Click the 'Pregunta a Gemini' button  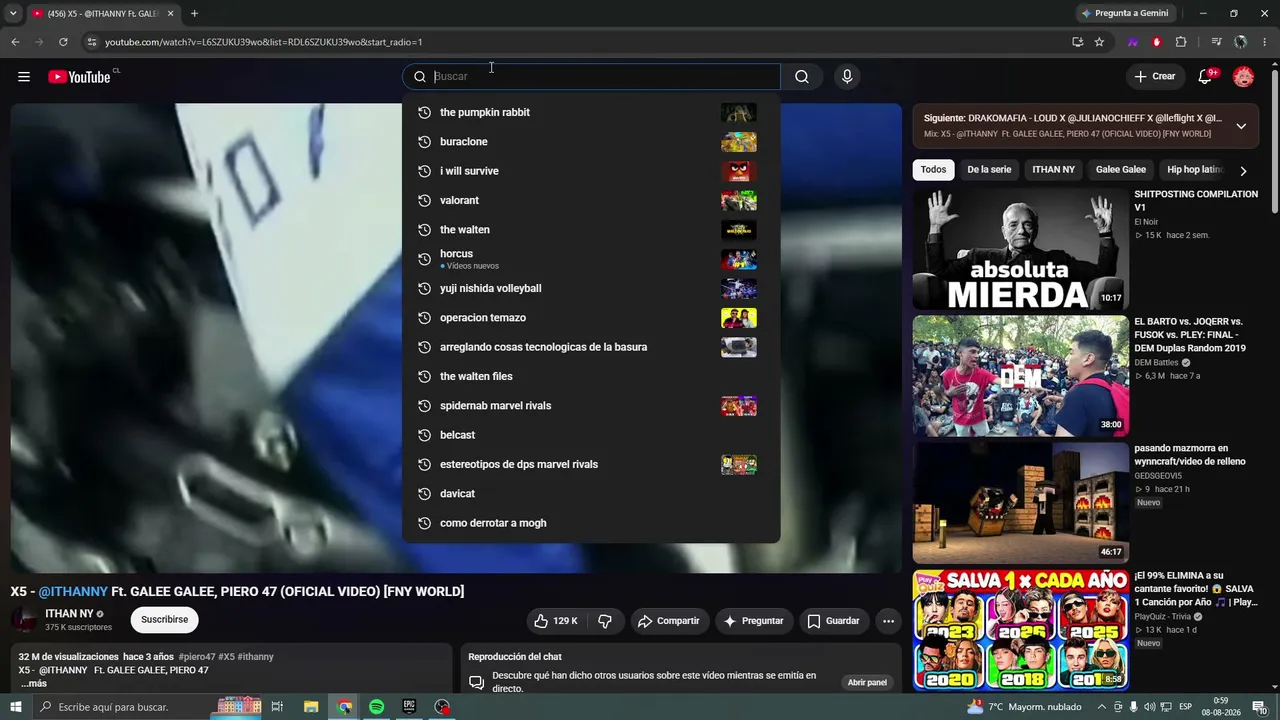[x=1125, y=13]
